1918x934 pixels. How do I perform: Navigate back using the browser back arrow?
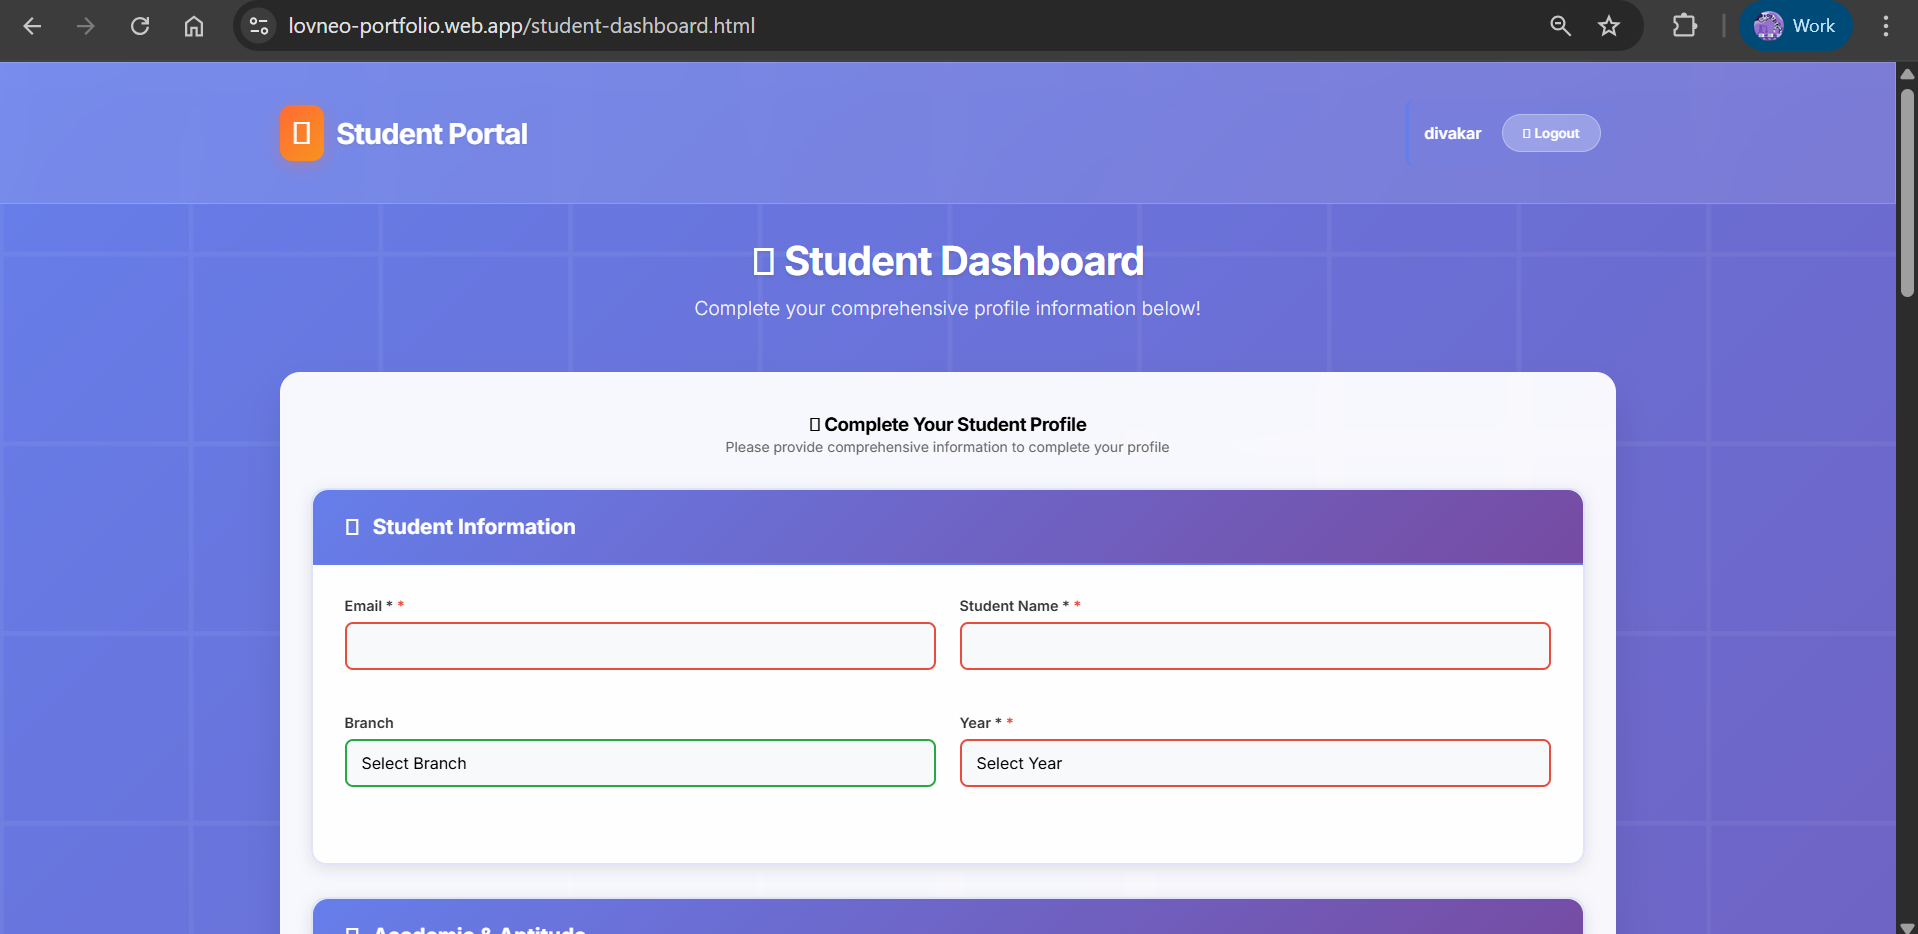pos(33,26)
